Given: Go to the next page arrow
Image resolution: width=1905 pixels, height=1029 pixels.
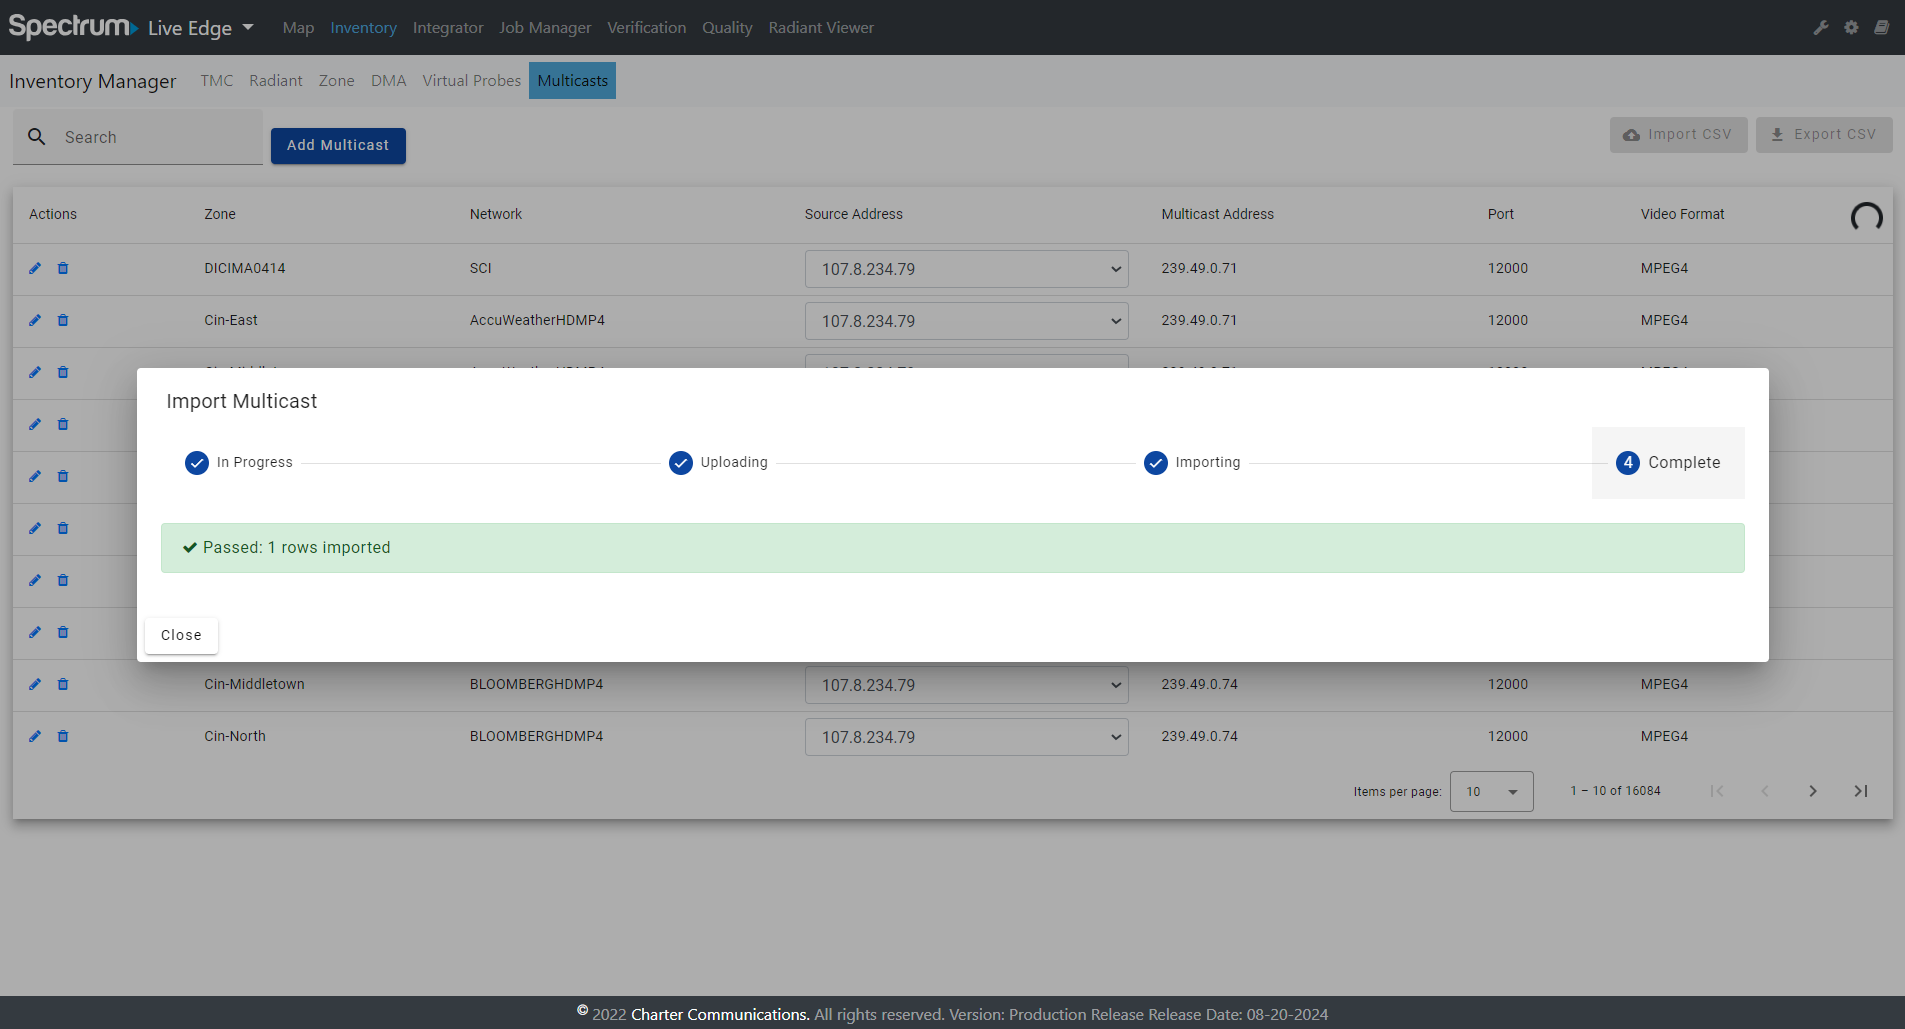Looking at the screenshot, I should point(1813,791).
